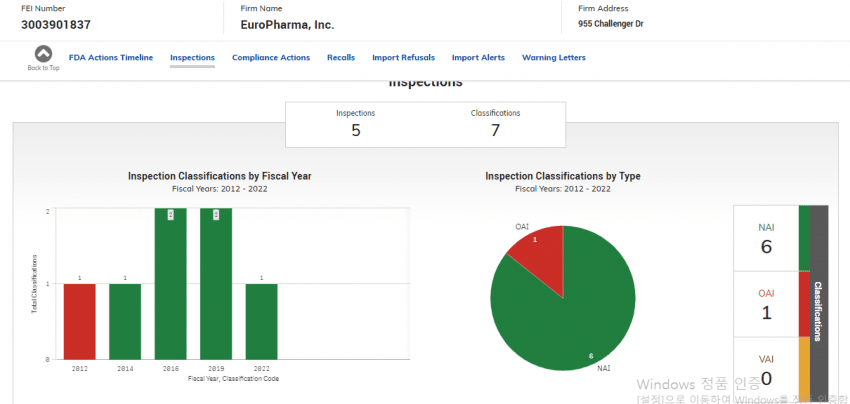Go to Compliance Actions section
This screenshot has height=404, width=850.
click(271, 57)
